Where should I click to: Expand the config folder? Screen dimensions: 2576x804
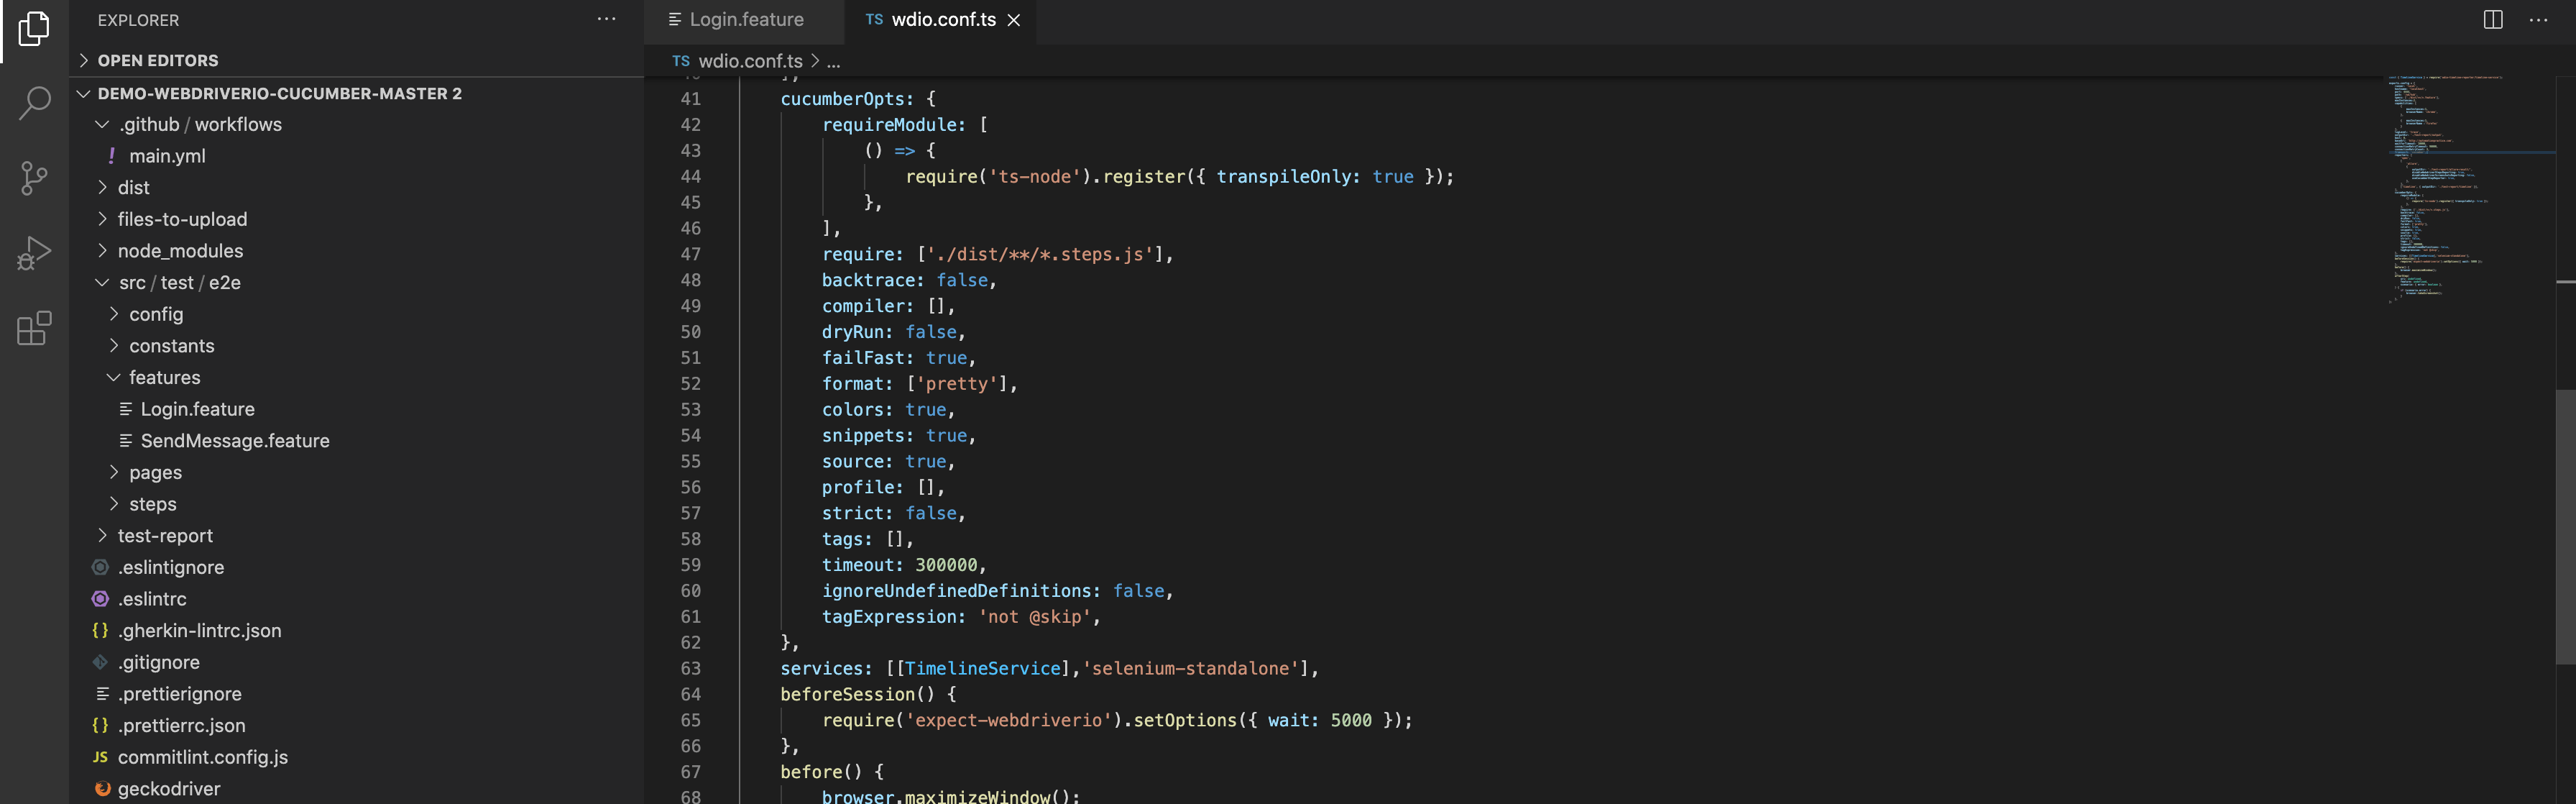point(113,314)
